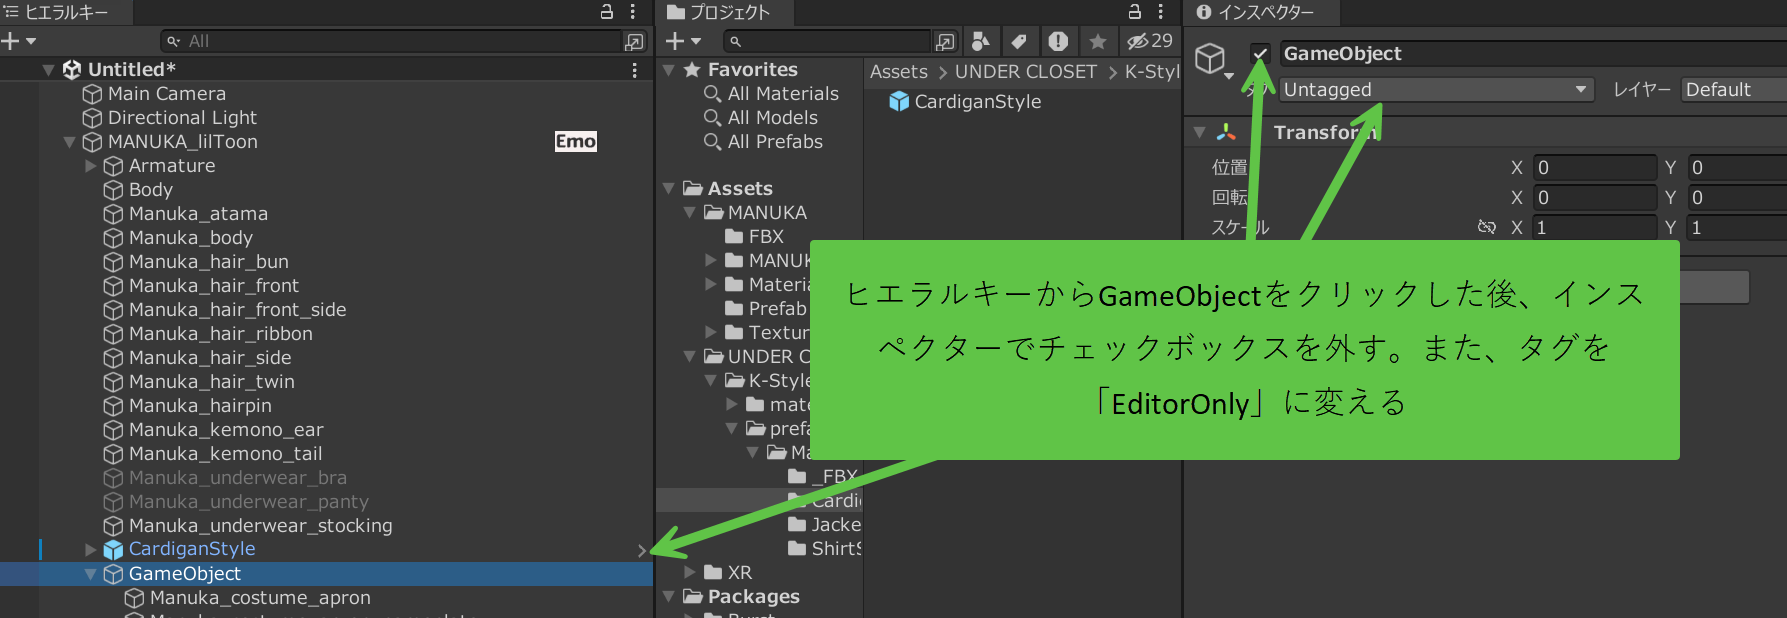The width and height of the screenshot is (1787, 618).
Task: Click the Packages folder icon
Action: pos(693,597)
